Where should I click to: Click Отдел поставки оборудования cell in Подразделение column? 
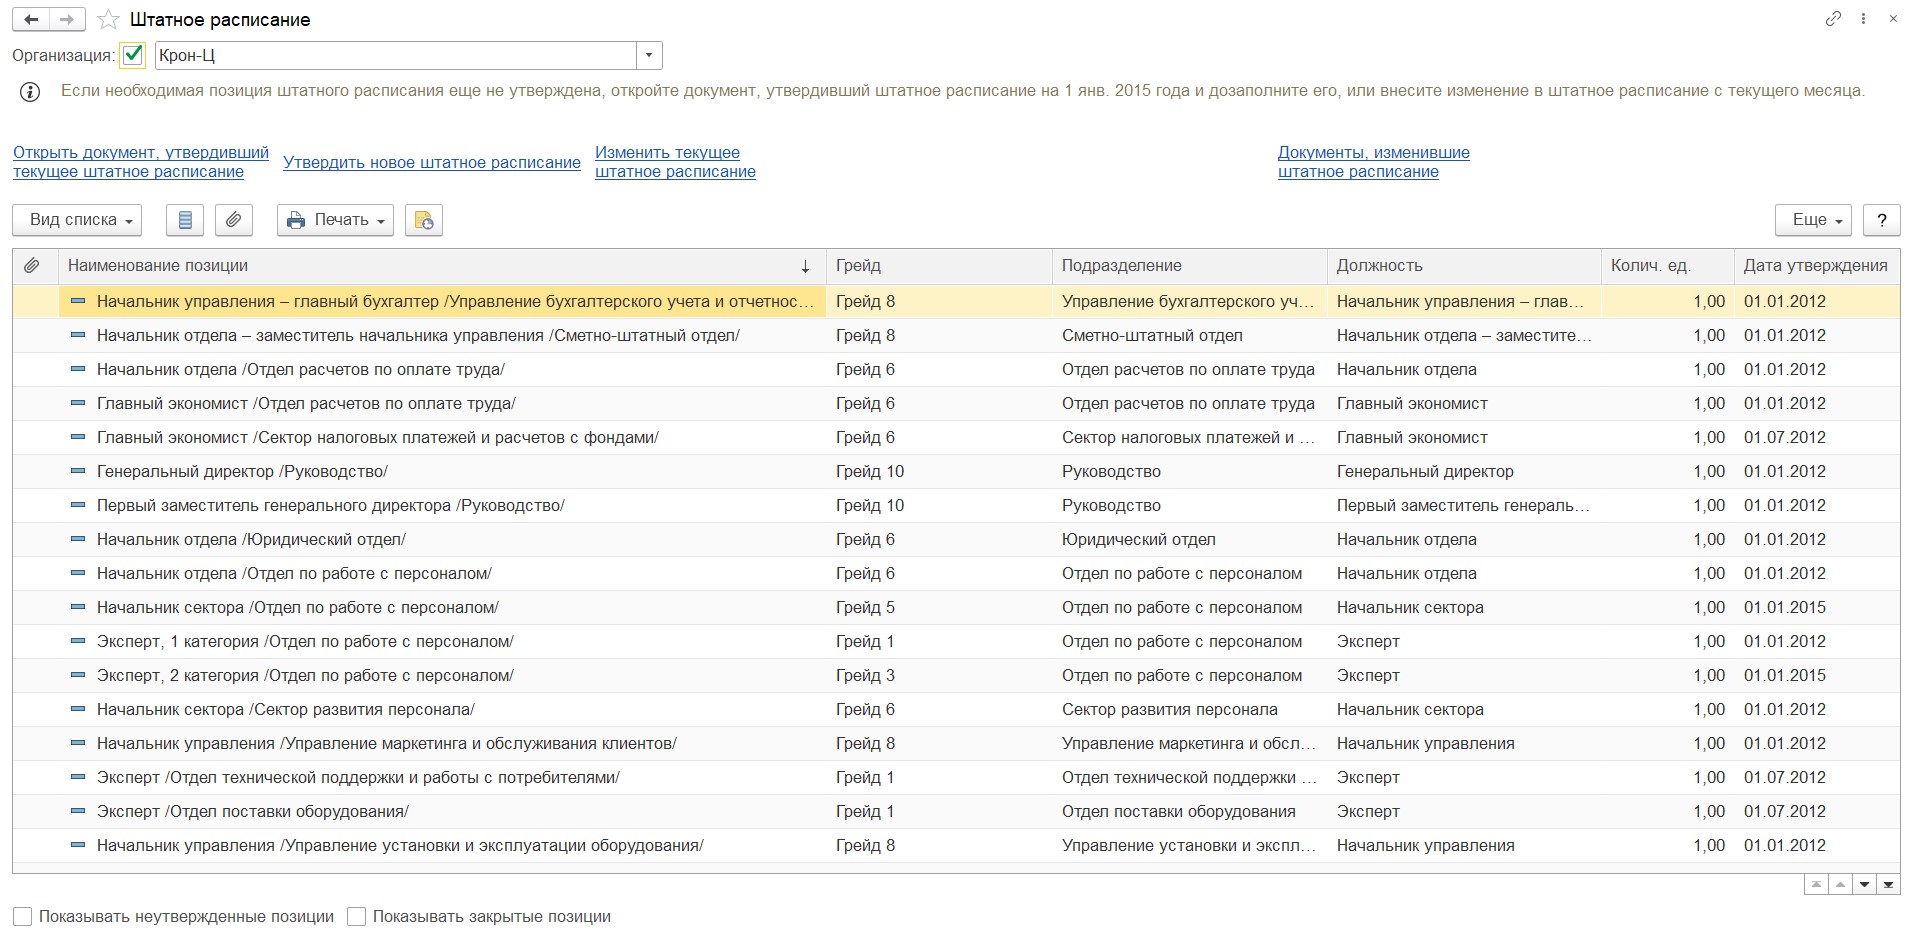point(1189,811)
